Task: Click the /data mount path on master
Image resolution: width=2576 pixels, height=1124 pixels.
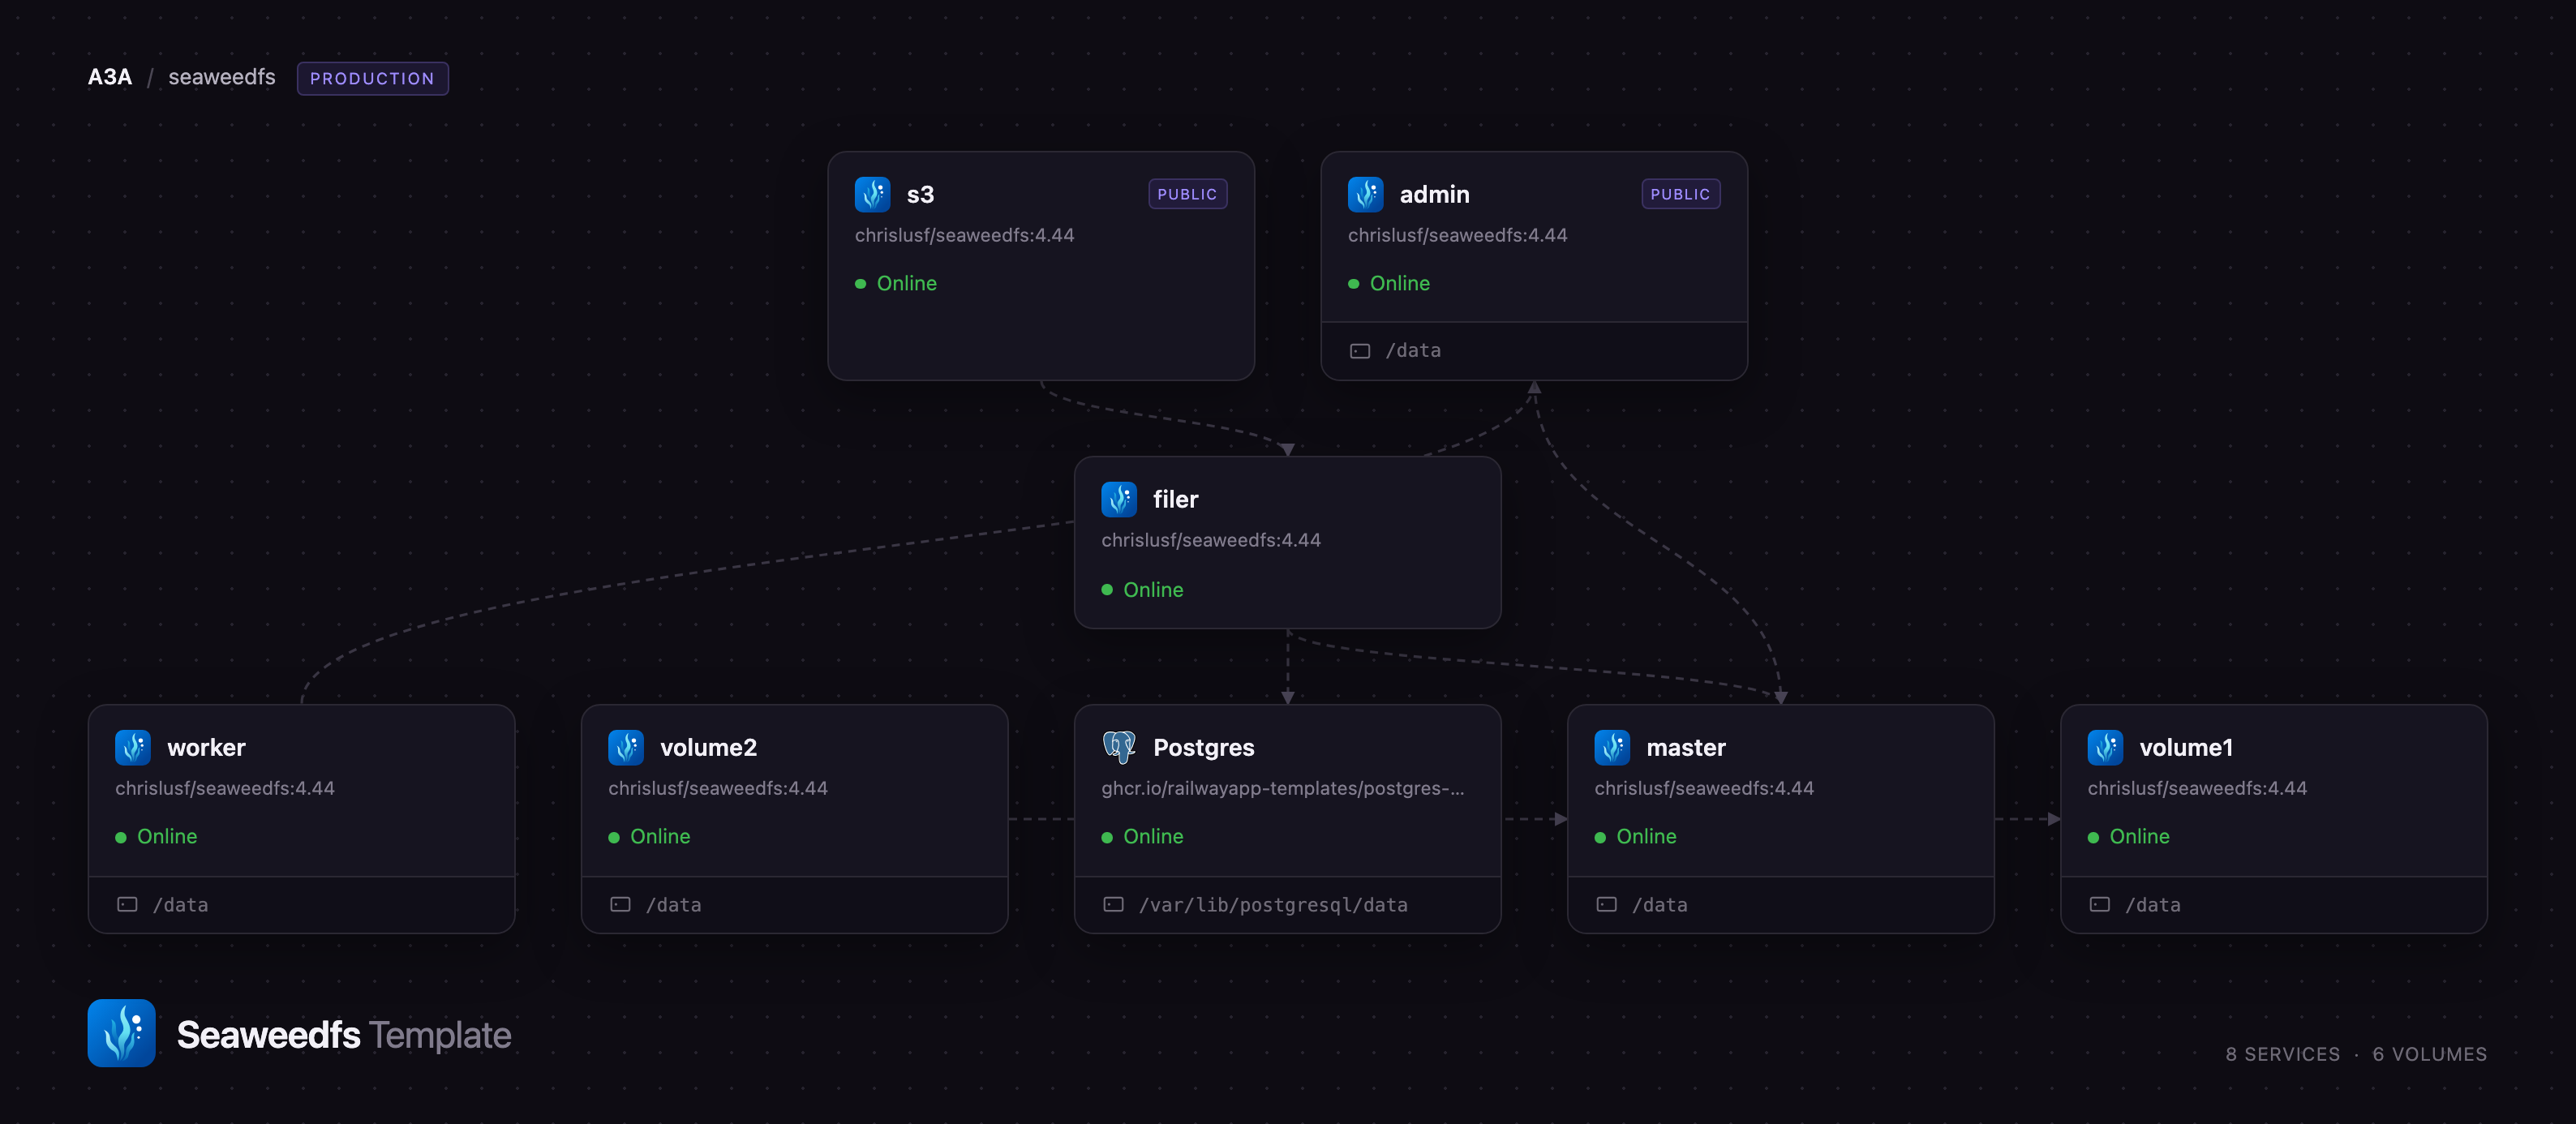Action: 1659,905
